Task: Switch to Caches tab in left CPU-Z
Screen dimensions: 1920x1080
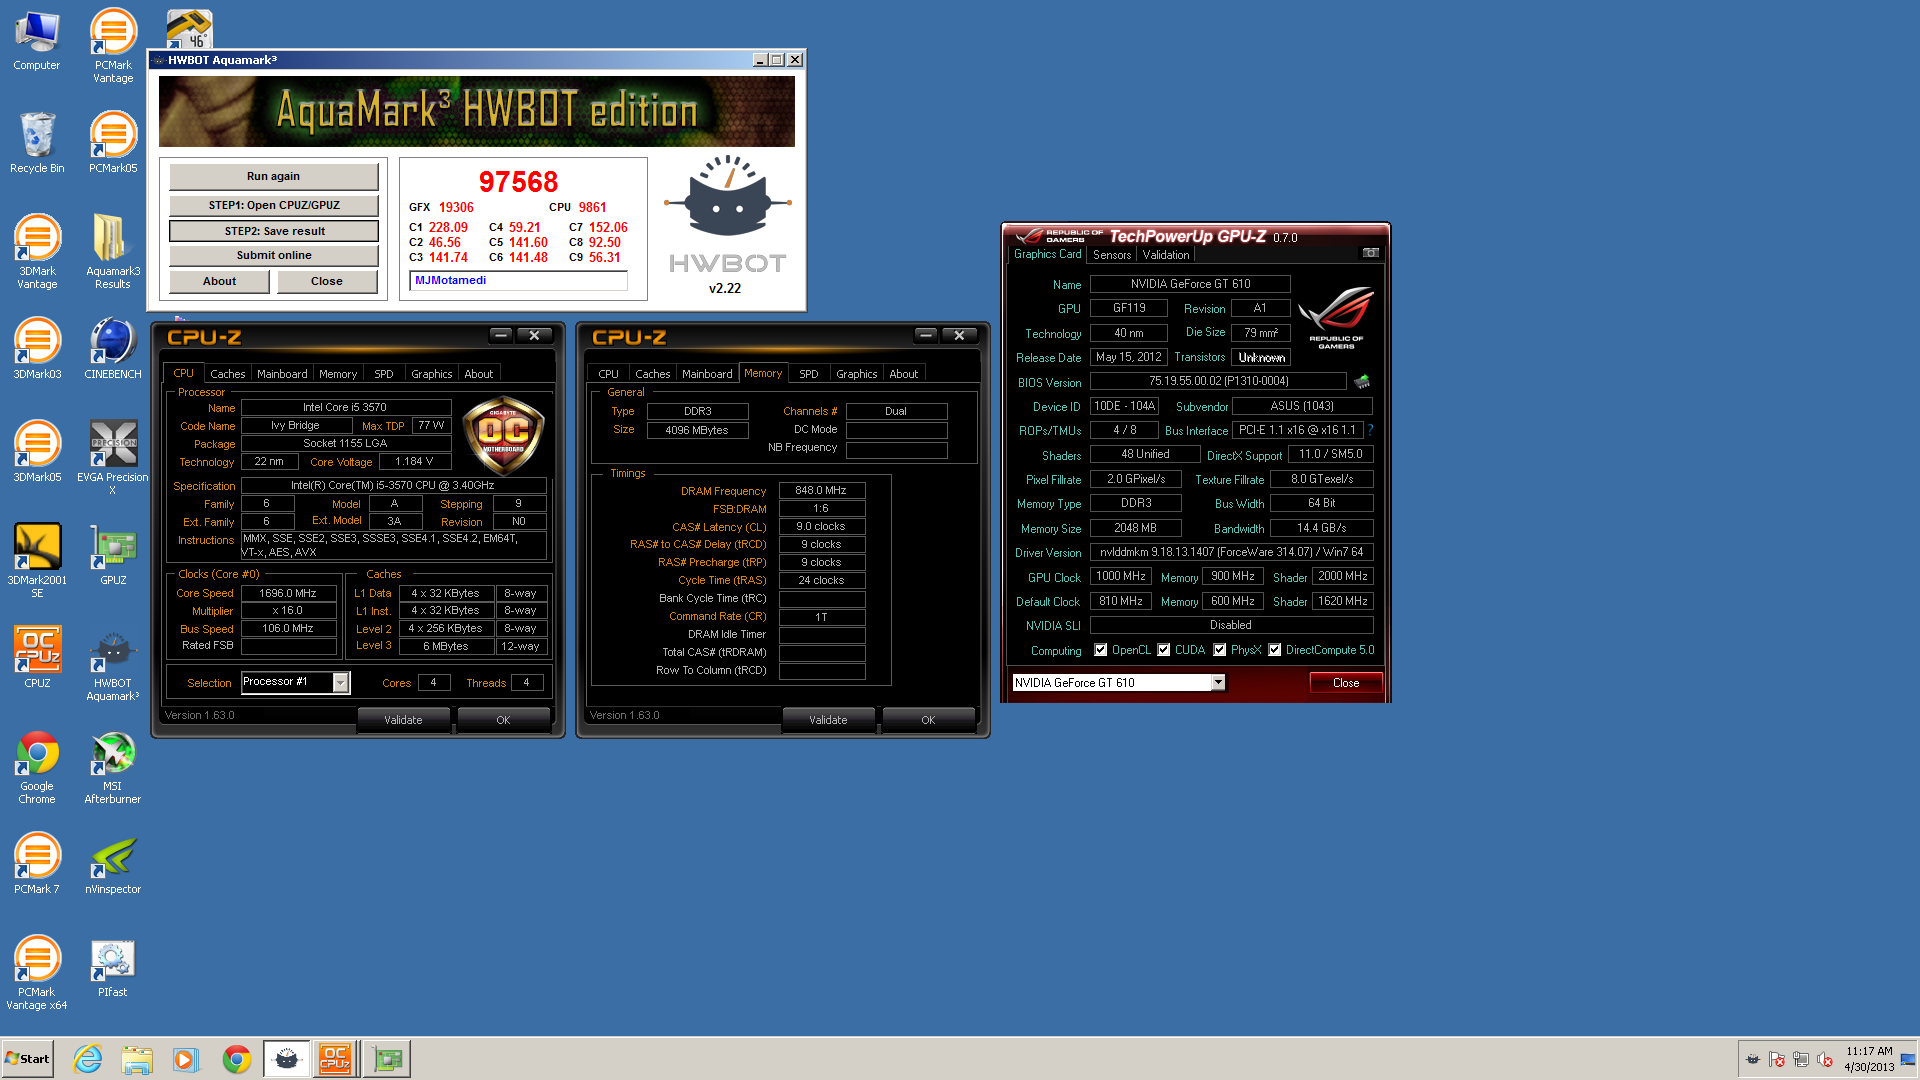Action: pyautogui.click(x=227, y=374)
